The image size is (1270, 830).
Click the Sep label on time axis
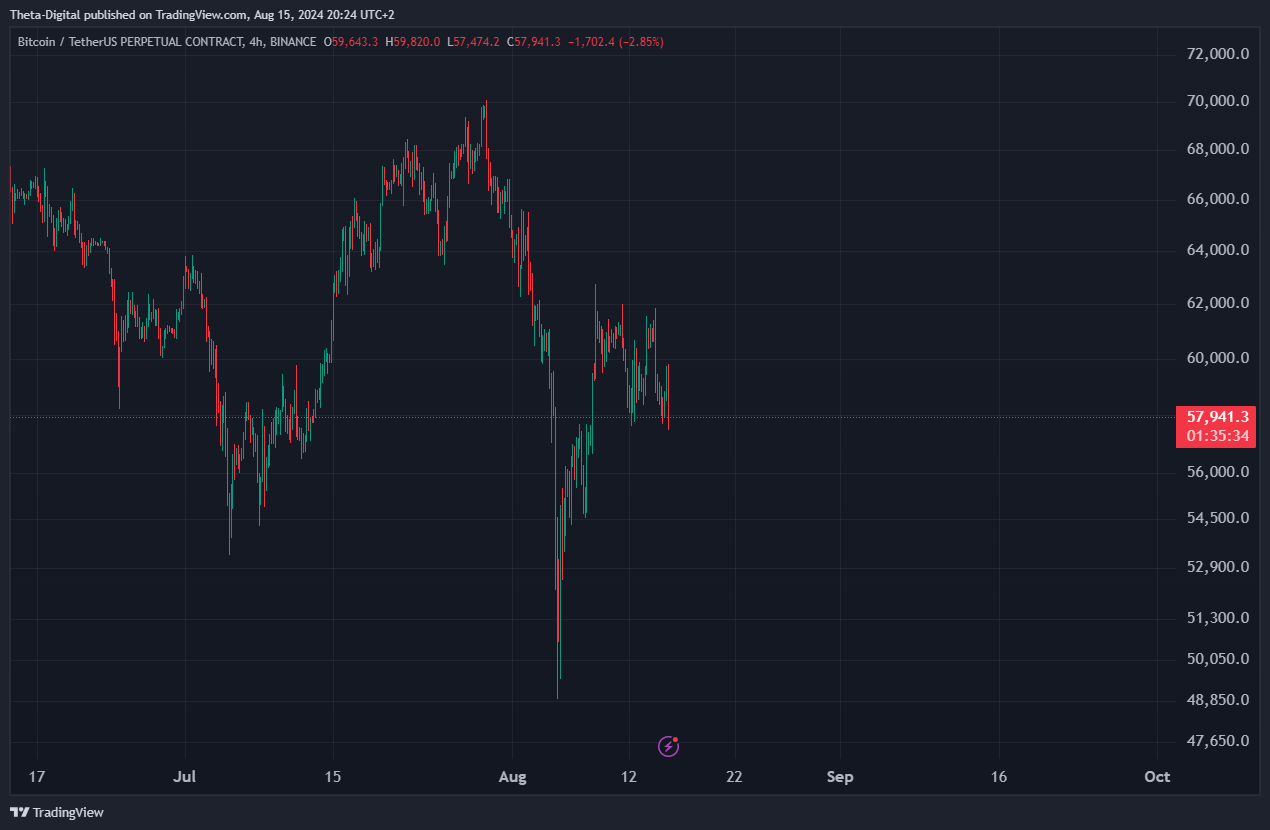(x=840, y=776)
